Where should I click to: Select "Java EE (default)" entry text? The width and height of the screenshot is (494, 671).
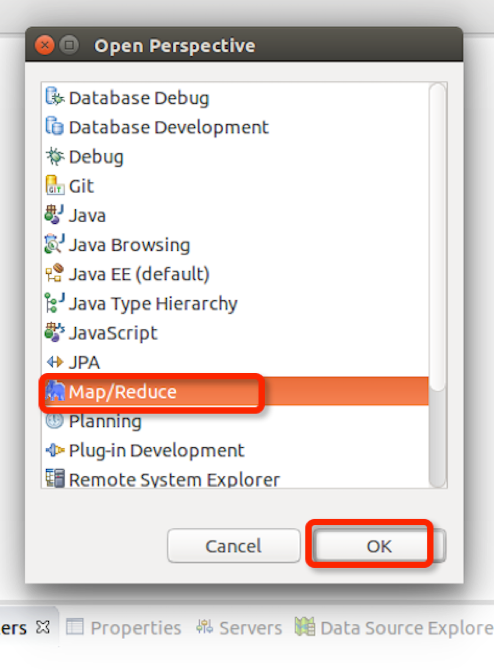point(139,274)
